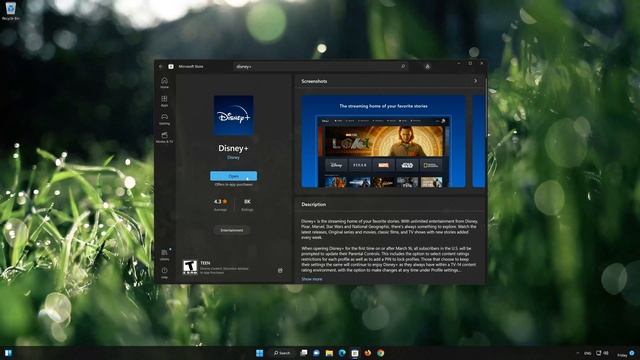640x360 pixels.
Task: Launch Firefox from taskbar
Action: click(x=368, y=353)
